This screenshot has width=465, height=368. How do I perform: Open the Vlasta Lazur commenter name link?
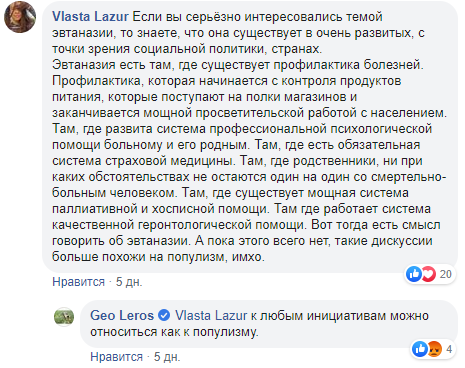90,17
